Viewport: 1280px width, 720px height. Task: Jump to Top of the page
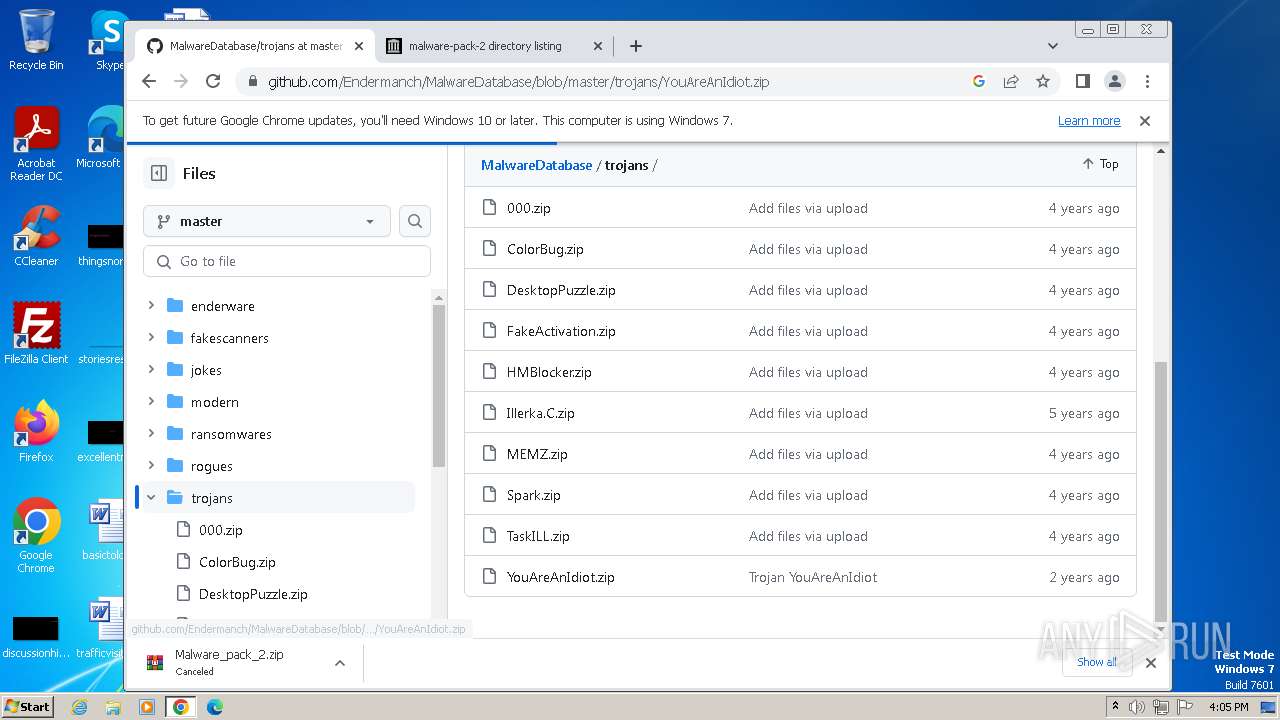click(x=1100, y=164)
